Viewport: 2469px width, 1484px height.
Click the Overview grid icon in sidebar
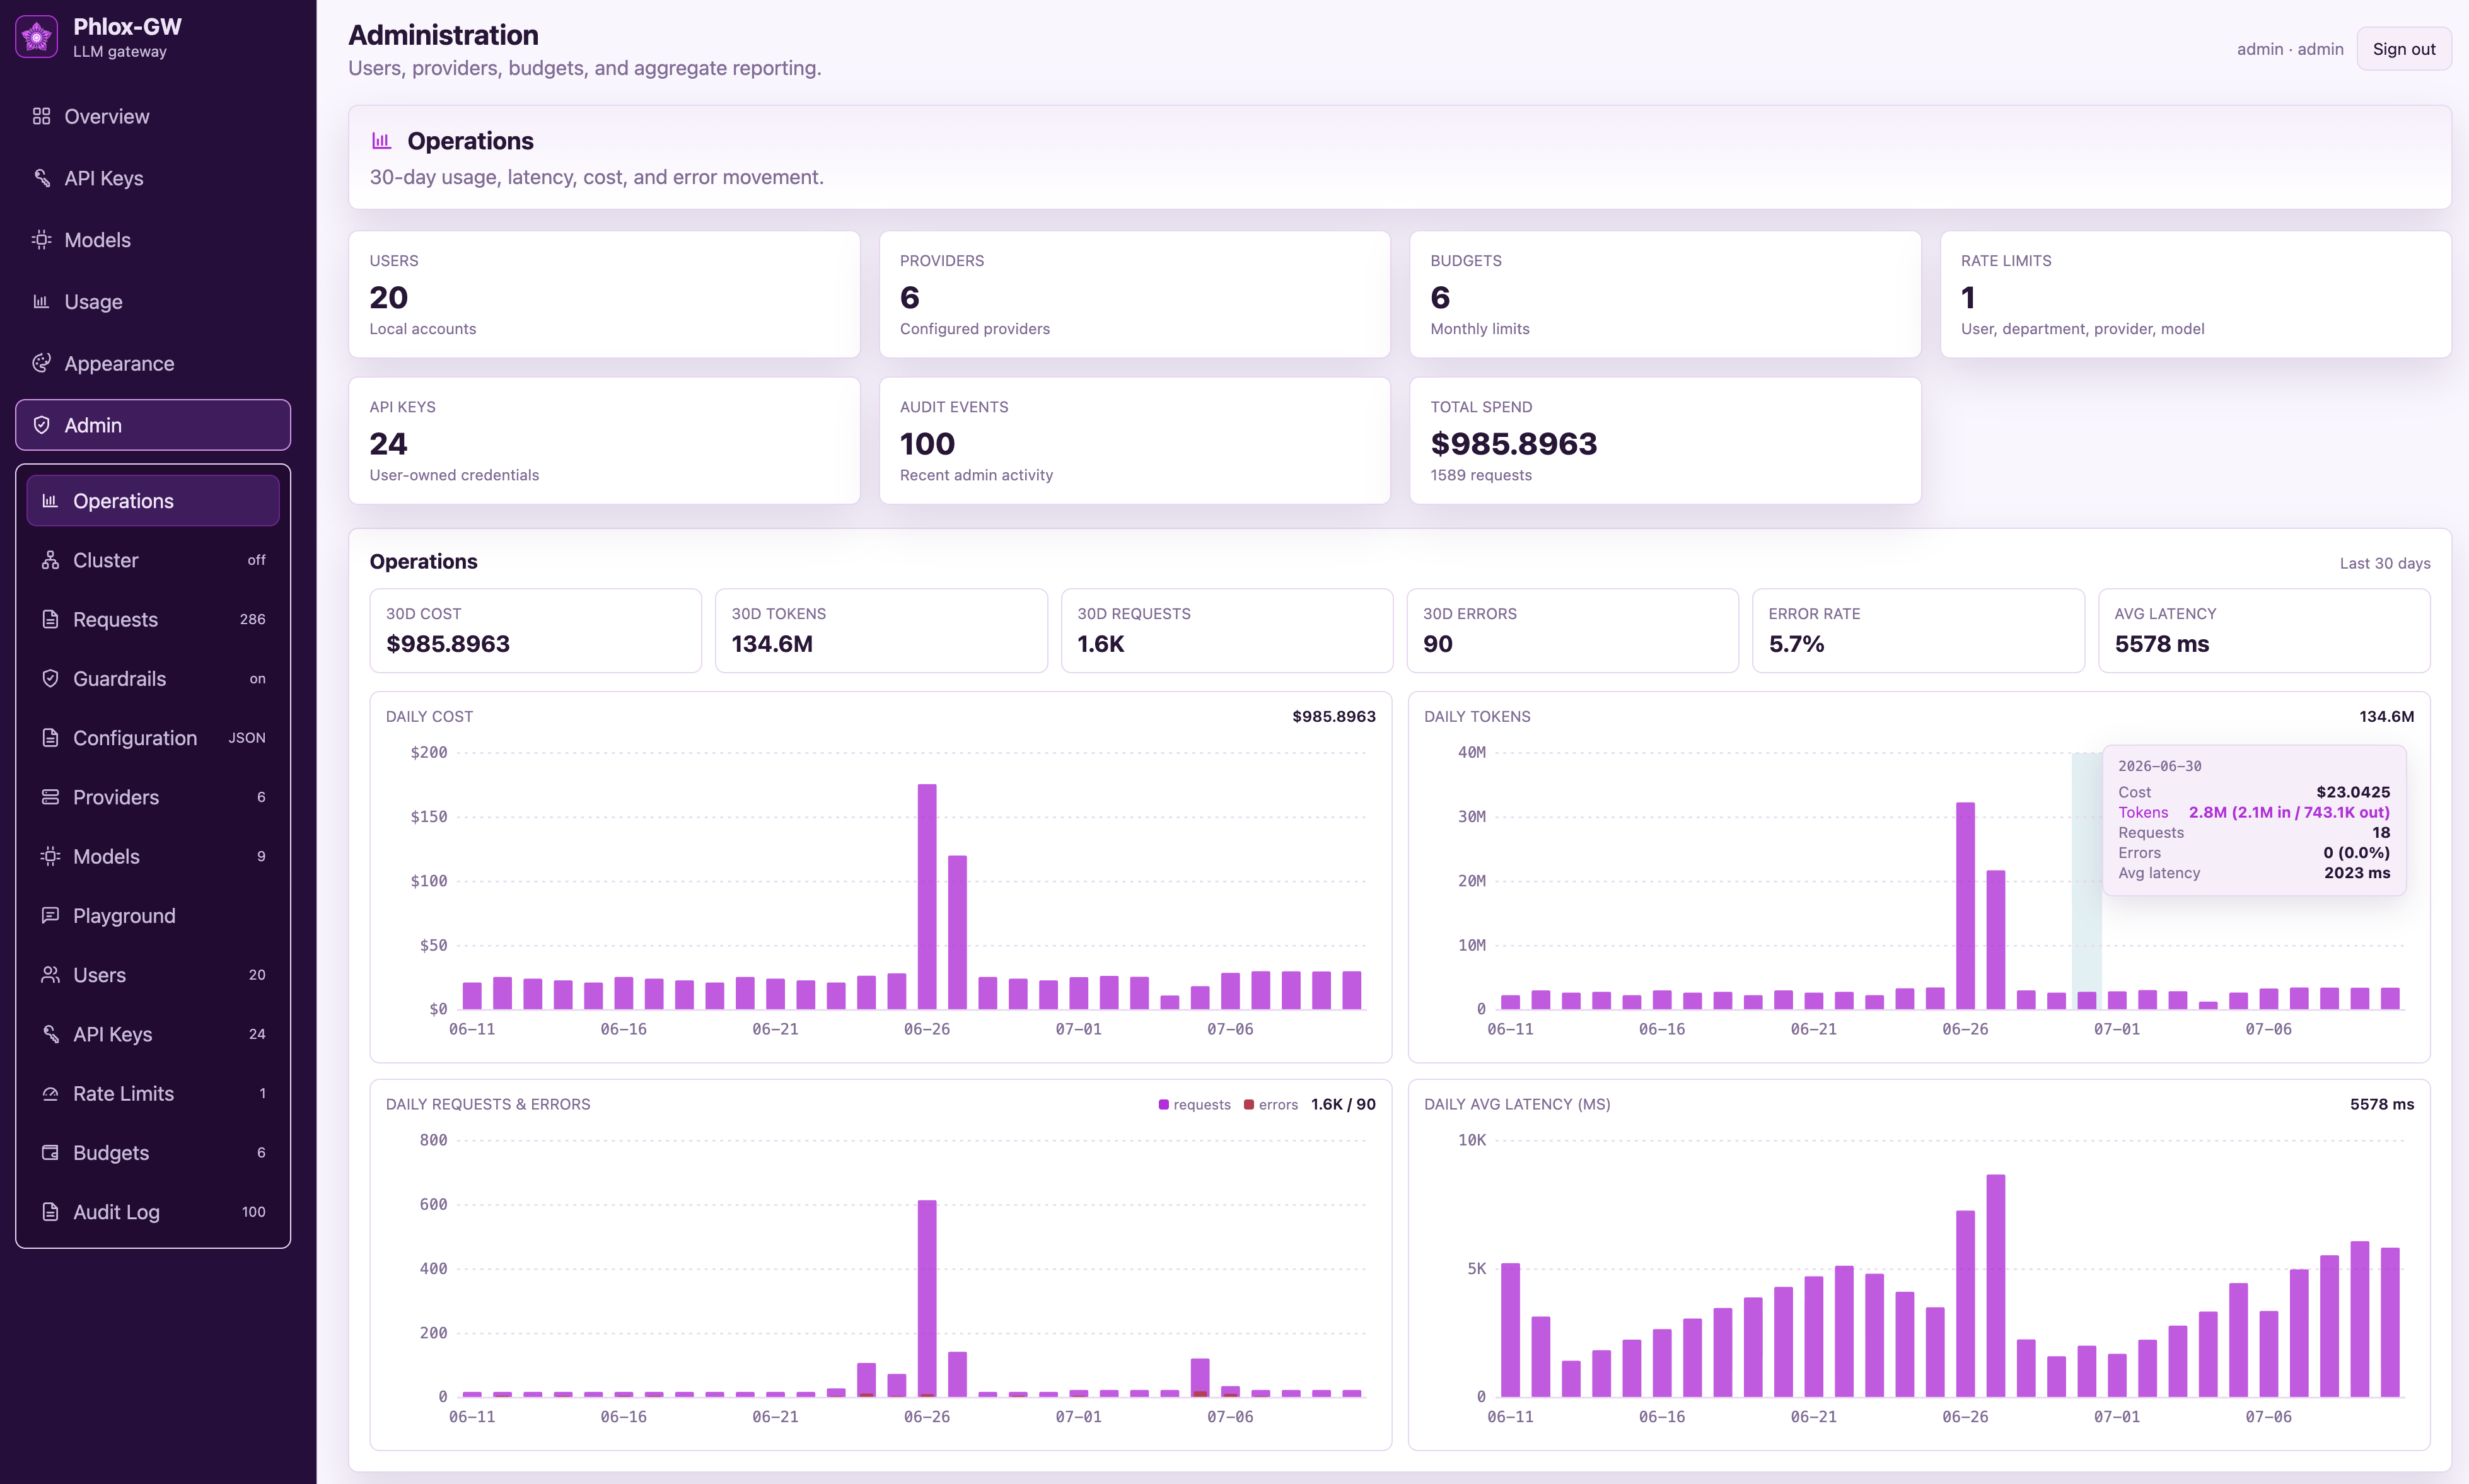point(41,116)
